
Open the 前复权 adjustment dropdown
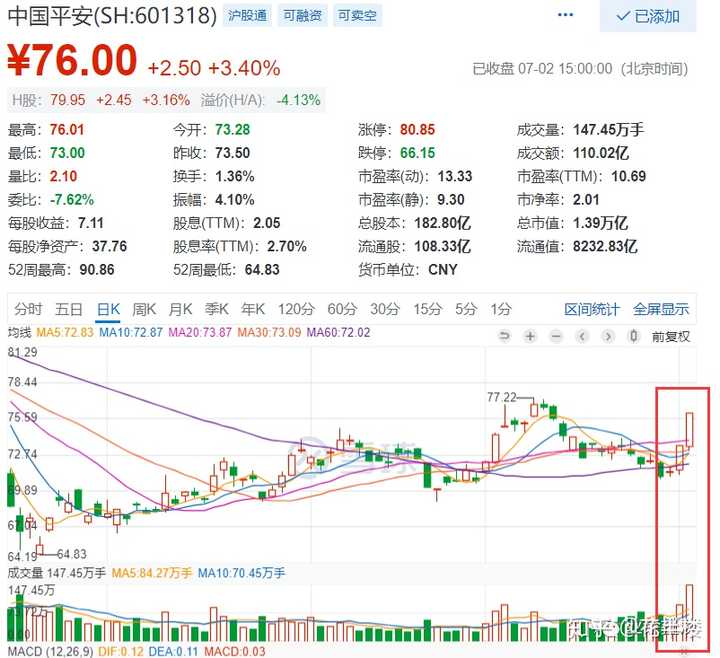click(671, 337)
